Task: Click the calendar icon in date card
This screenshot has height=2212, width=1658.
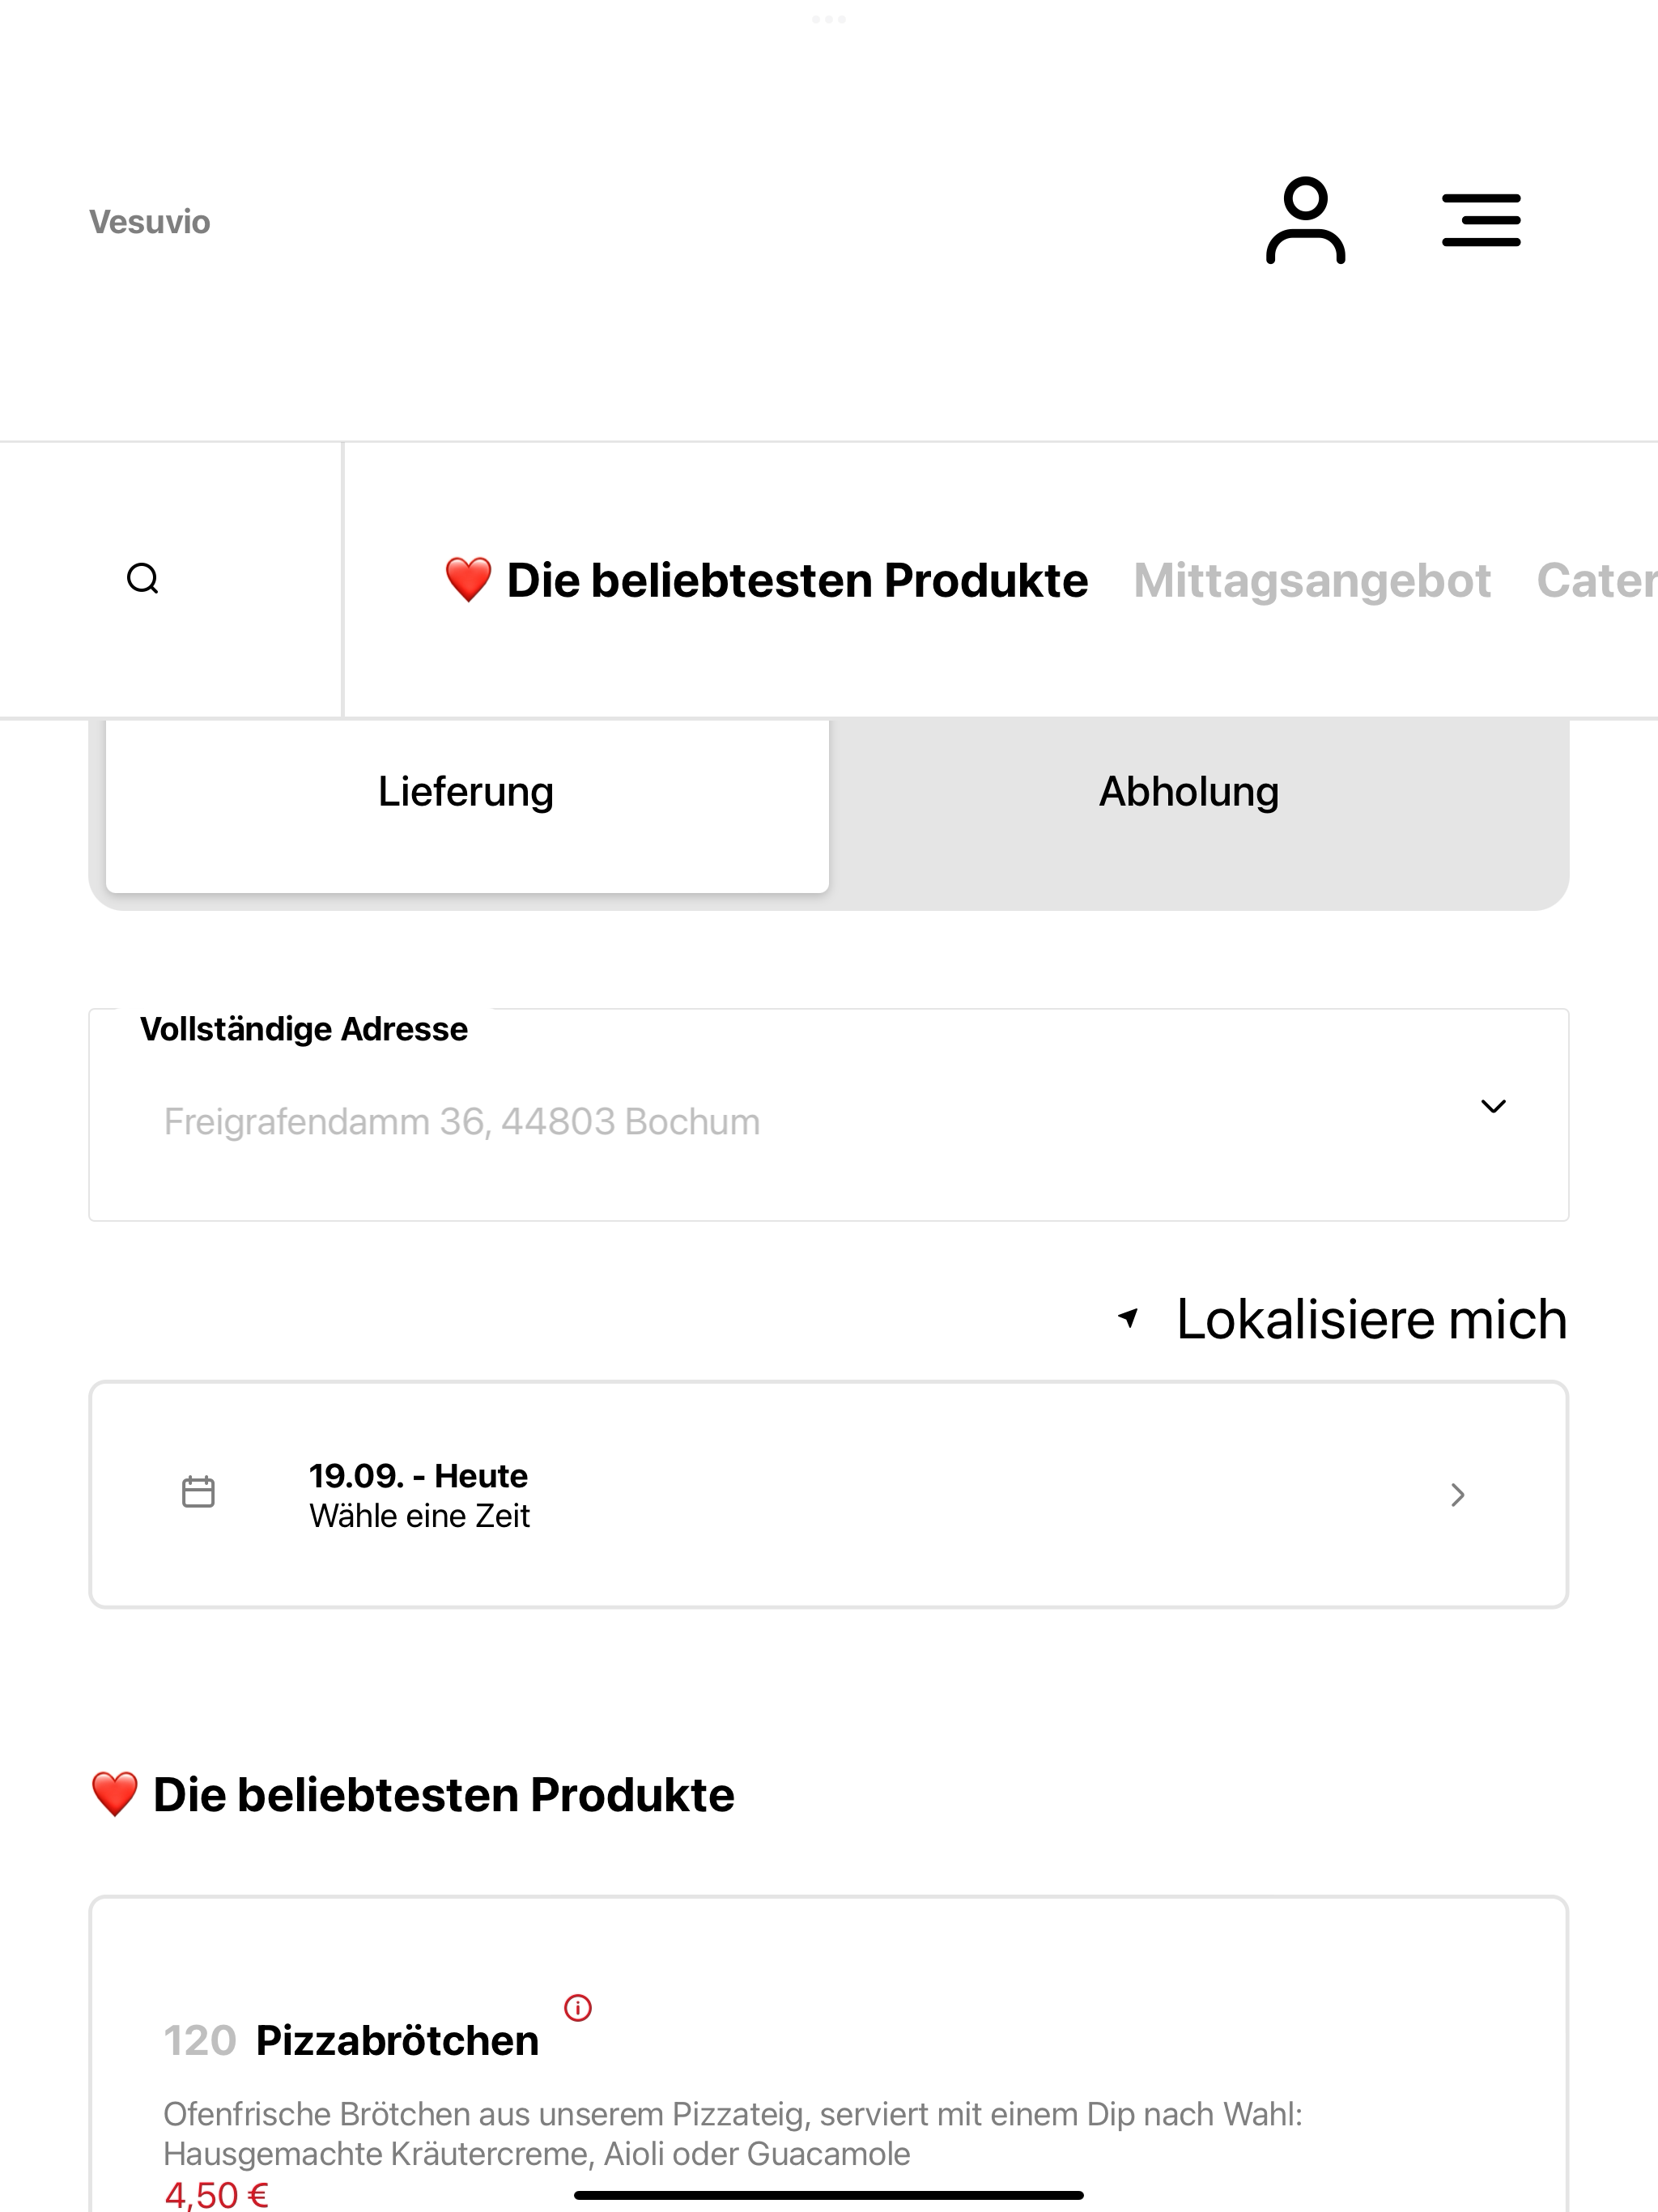Action: click(x=198, y=1492)
